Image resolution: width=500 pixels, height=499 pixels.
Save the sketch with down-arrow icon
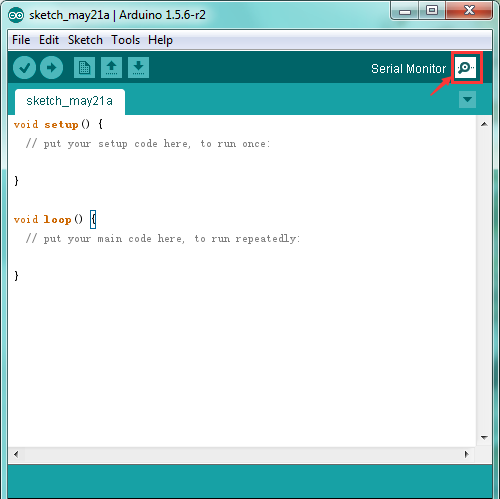tap(138, 68)
